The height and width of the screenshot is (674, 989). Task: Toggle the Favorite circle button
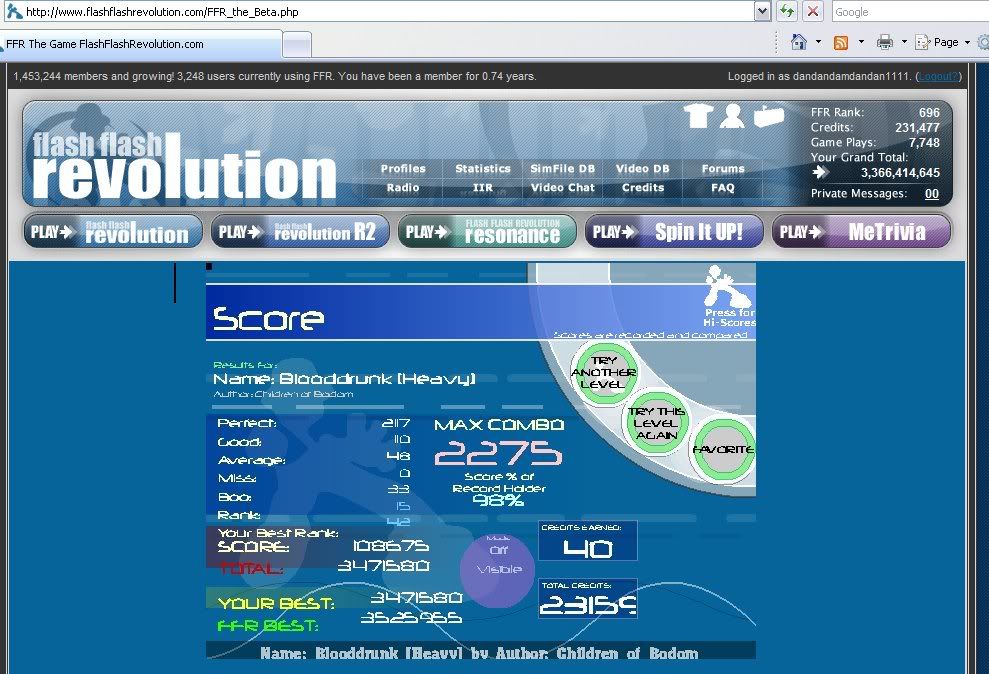point(722,450)
